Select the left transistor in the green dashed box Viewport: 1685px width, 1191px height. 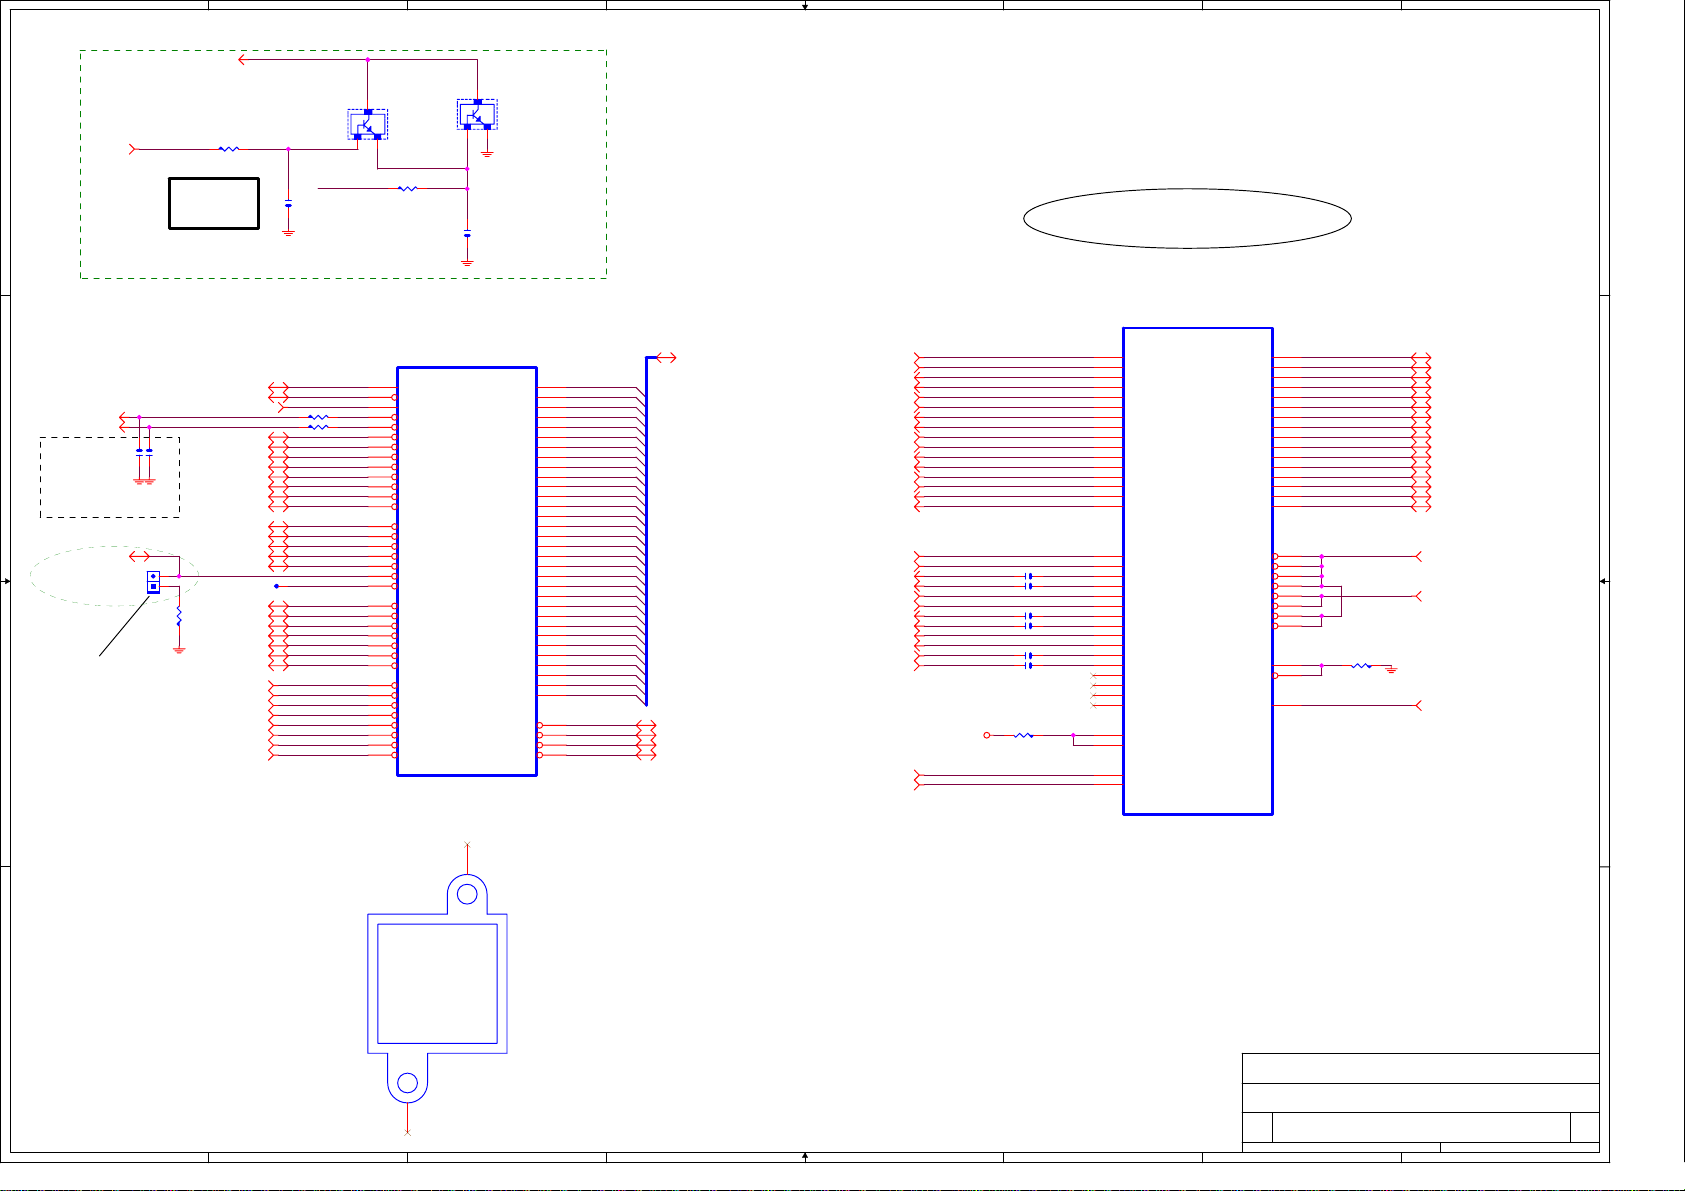[367, 125]
